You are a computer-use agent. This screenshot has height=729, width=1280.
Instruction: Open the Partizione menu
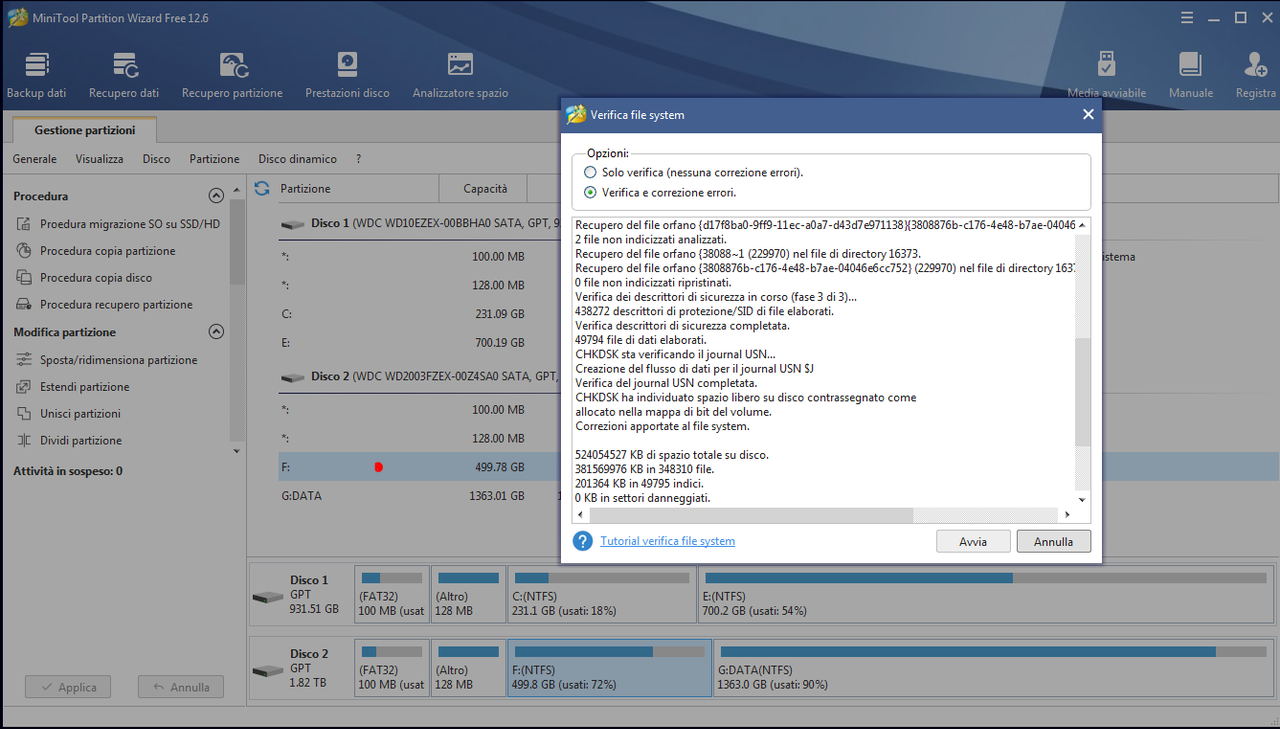[x=214, y=159]
